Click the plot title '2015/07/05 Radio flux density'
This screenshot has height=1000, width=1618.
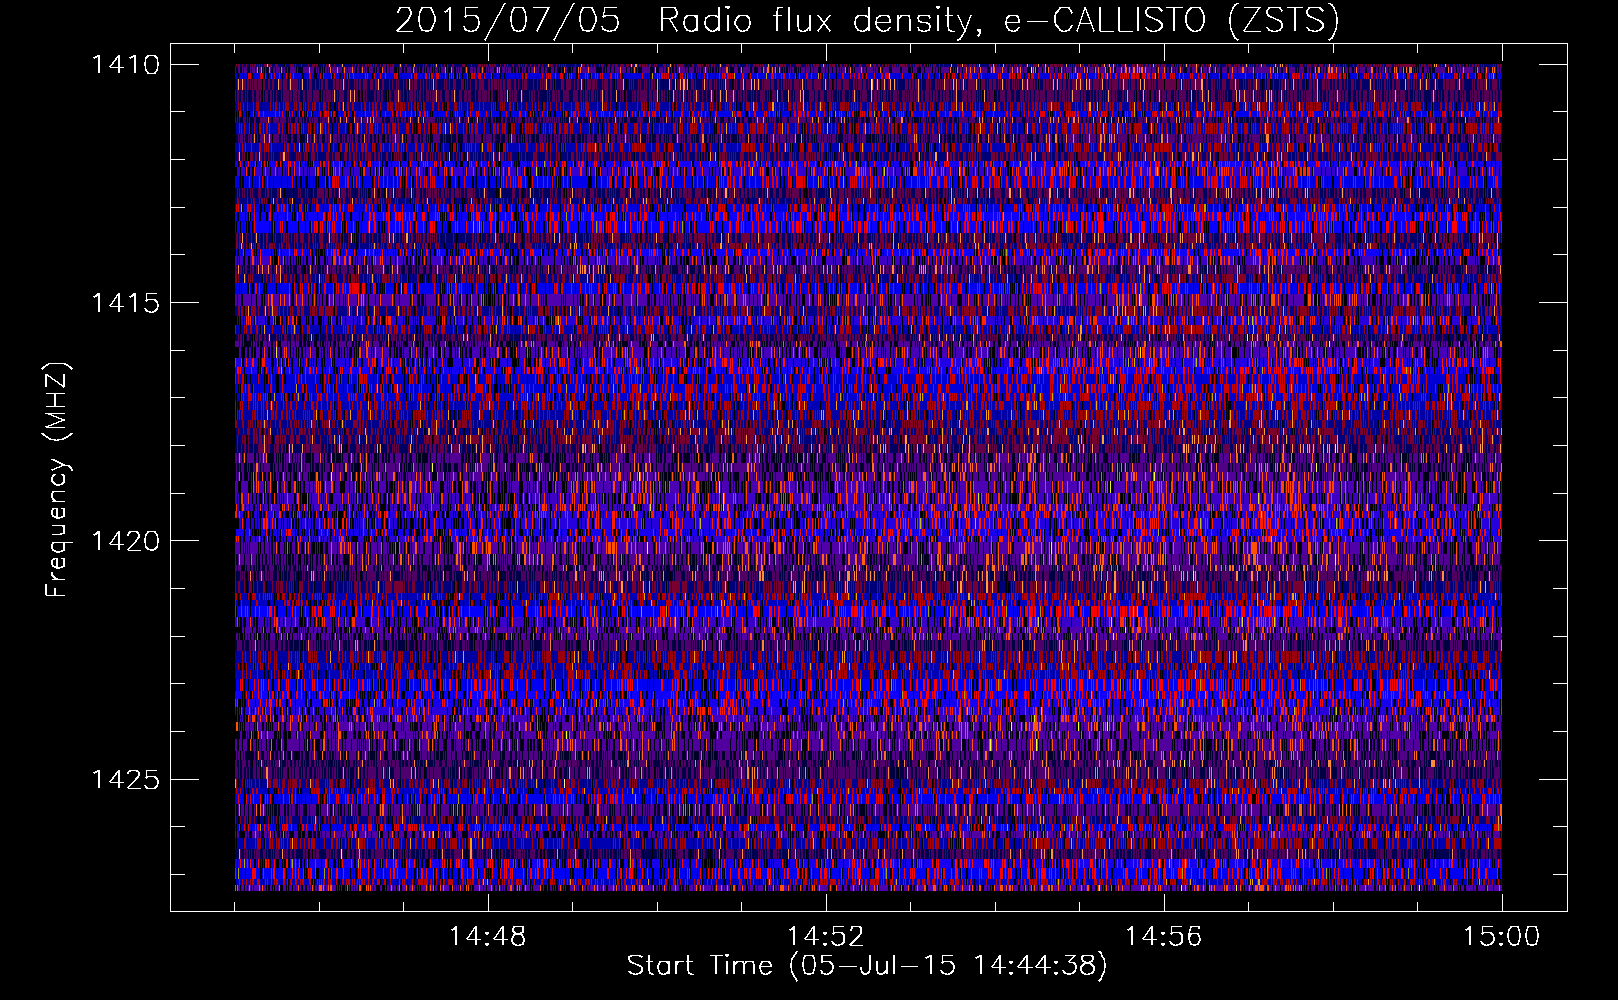tap(867, 21)
